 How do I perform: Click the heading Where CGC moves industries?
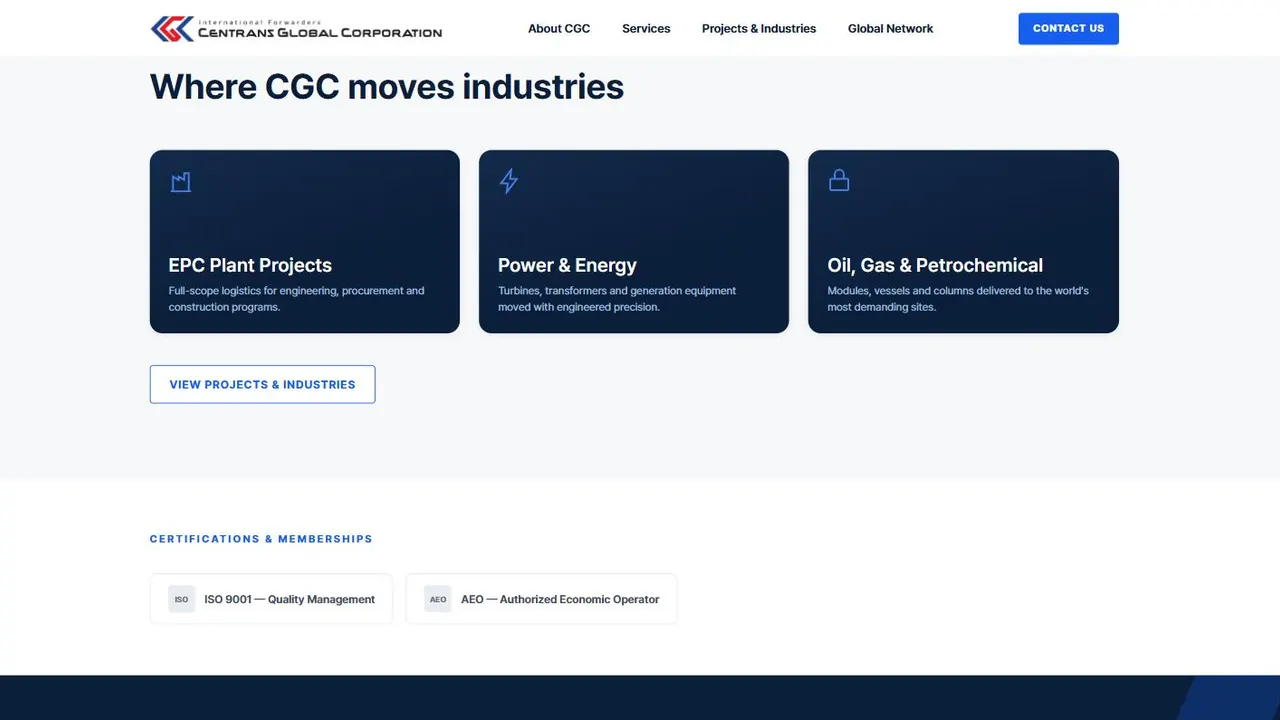point(387,87)
